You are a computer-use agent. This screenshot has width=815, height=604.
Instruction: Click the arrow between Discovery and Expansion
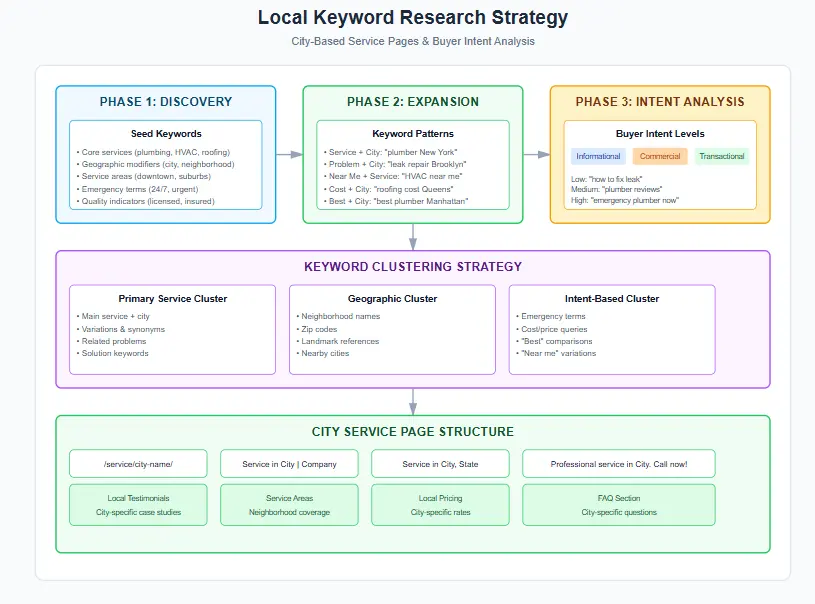coord(289,154)
